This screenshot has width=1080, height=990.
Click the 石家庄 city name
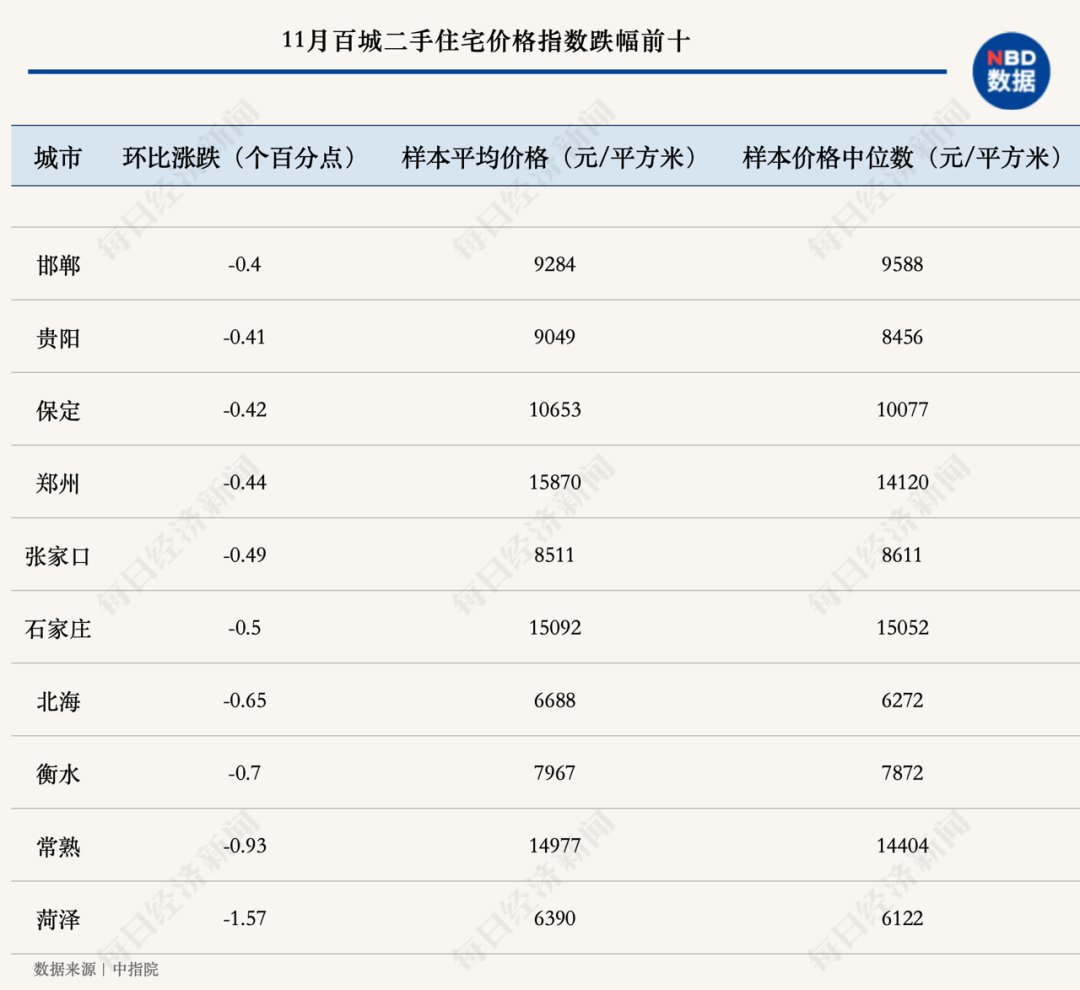pos(58,629)
